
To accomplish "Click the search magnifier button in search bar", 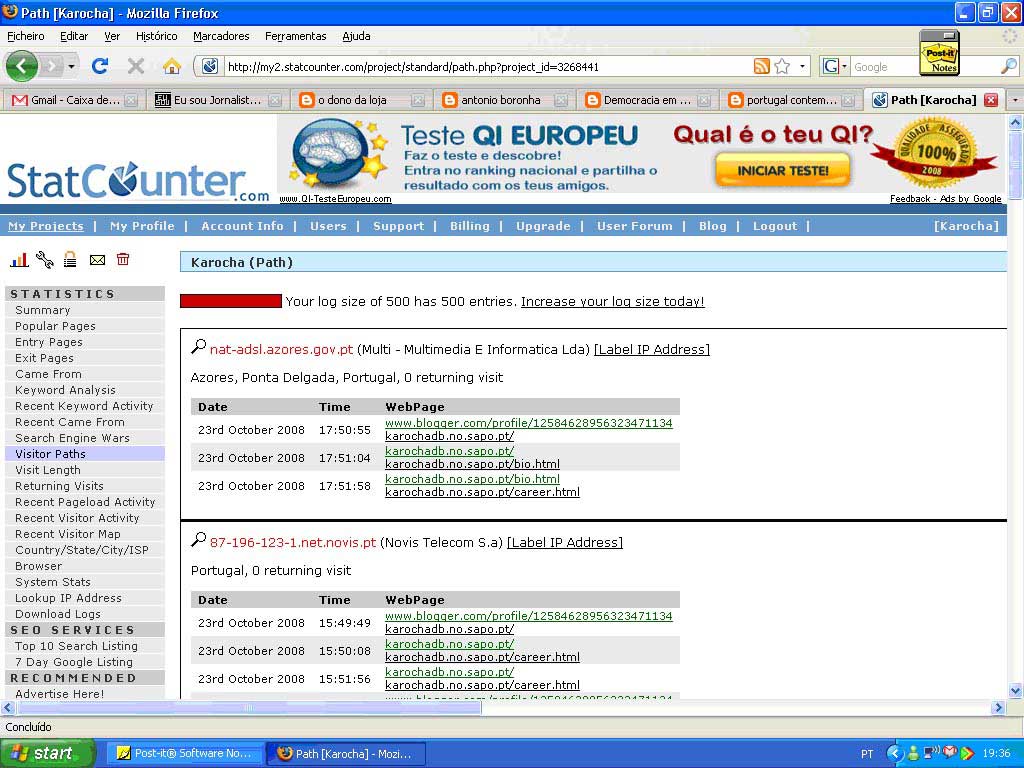I will click(x=1009, y=66).
